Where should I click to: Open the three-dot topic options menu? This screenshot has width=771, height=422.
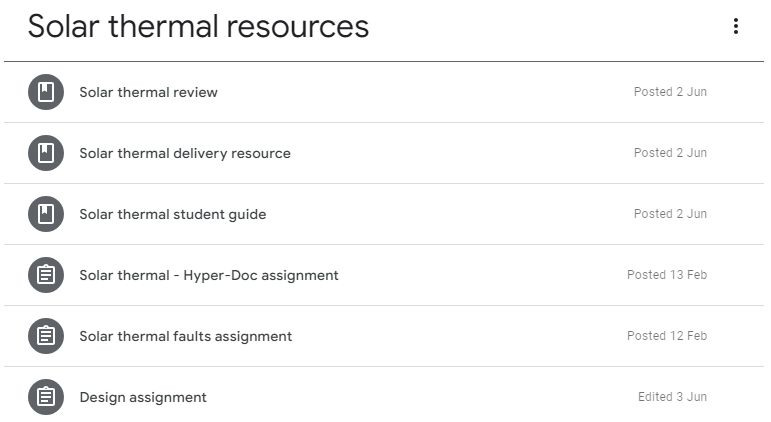pyautogui.click(x=736, y=27)
